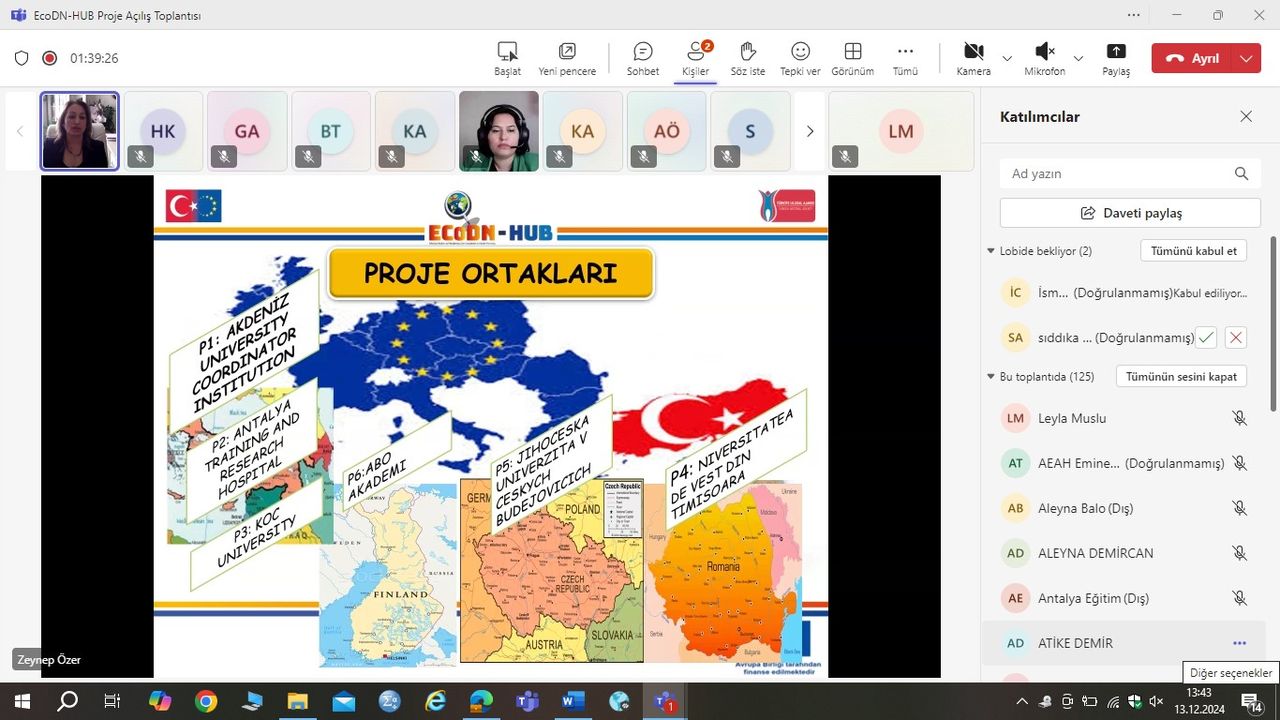
Task: Show hidden tray icons chevron
Action: tap(1021, 702)
